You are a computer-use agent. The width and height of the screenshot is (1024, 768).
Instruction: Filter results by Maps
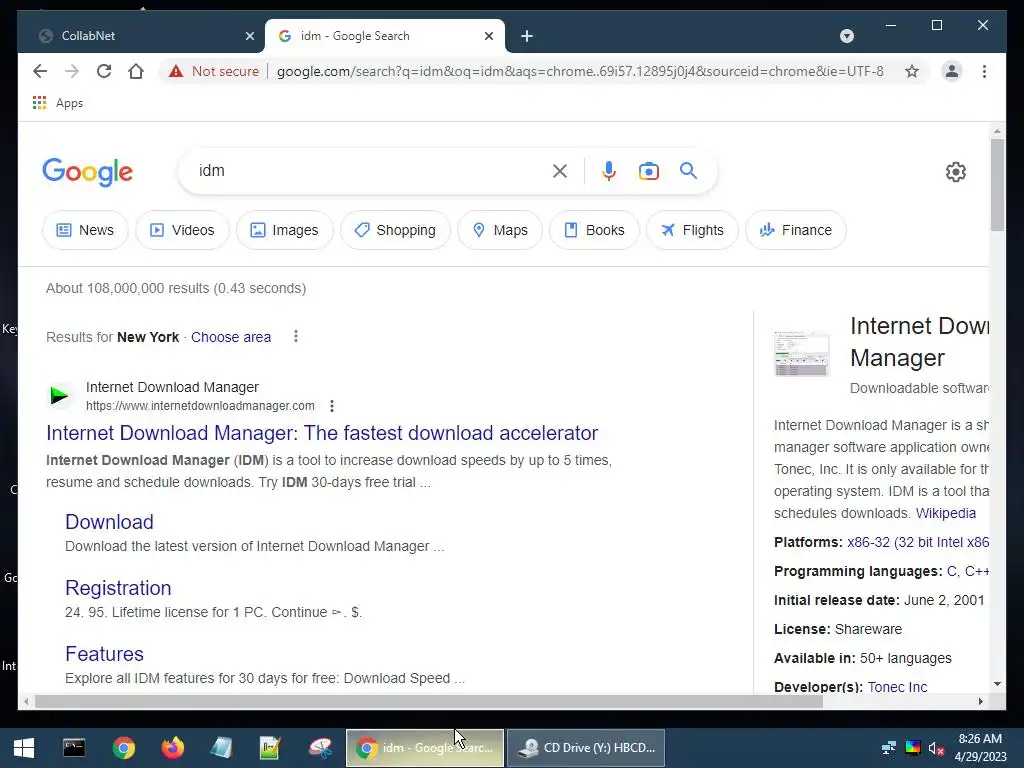tap(500, 230)
